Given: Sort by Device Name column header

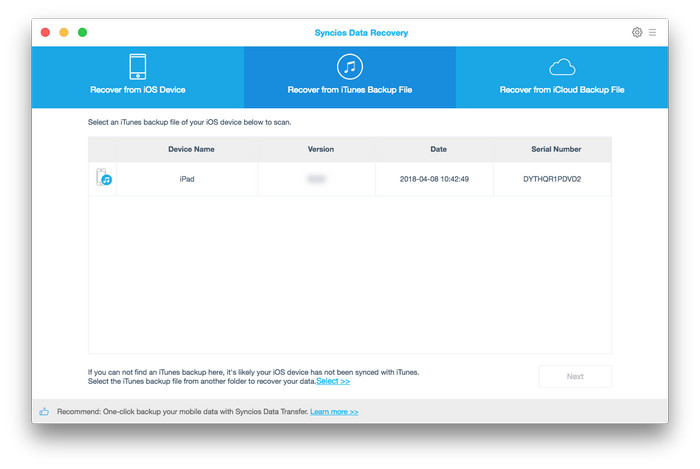Looking at the screenshot, I should tap(191, 149).
